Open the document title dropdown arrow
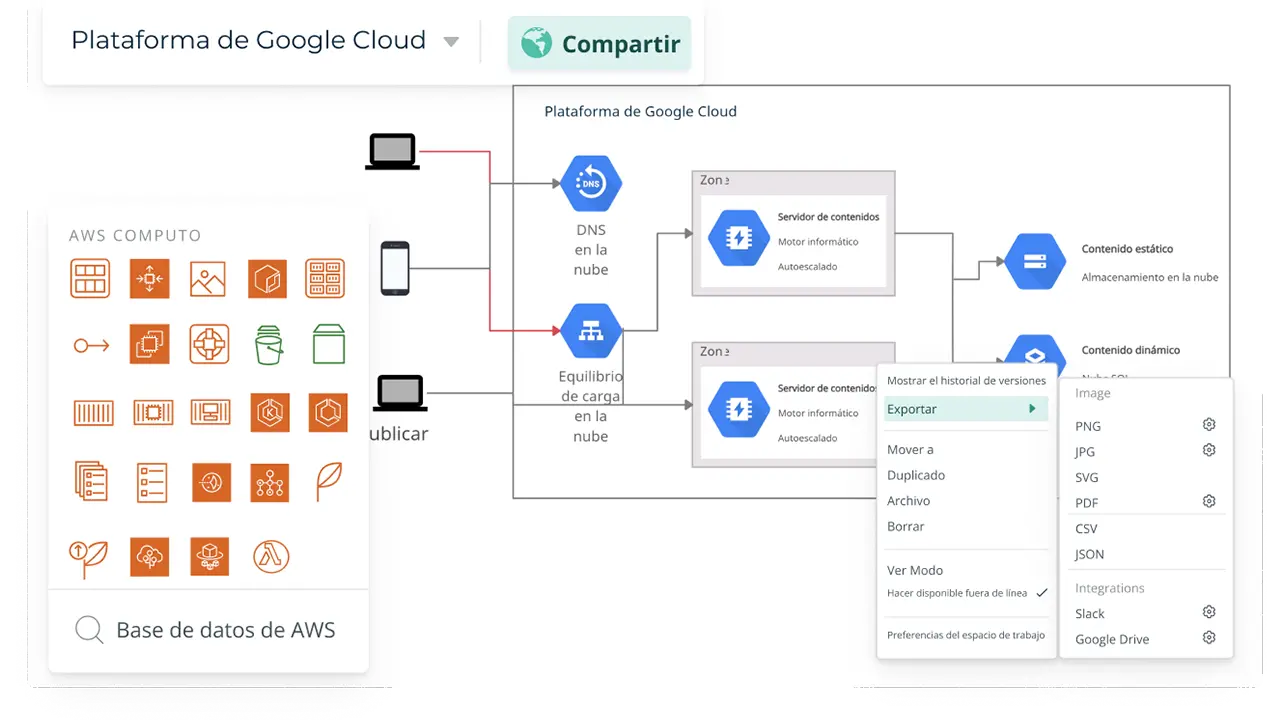Viewport: 1280px width, 720px height. tap(451, 42)
